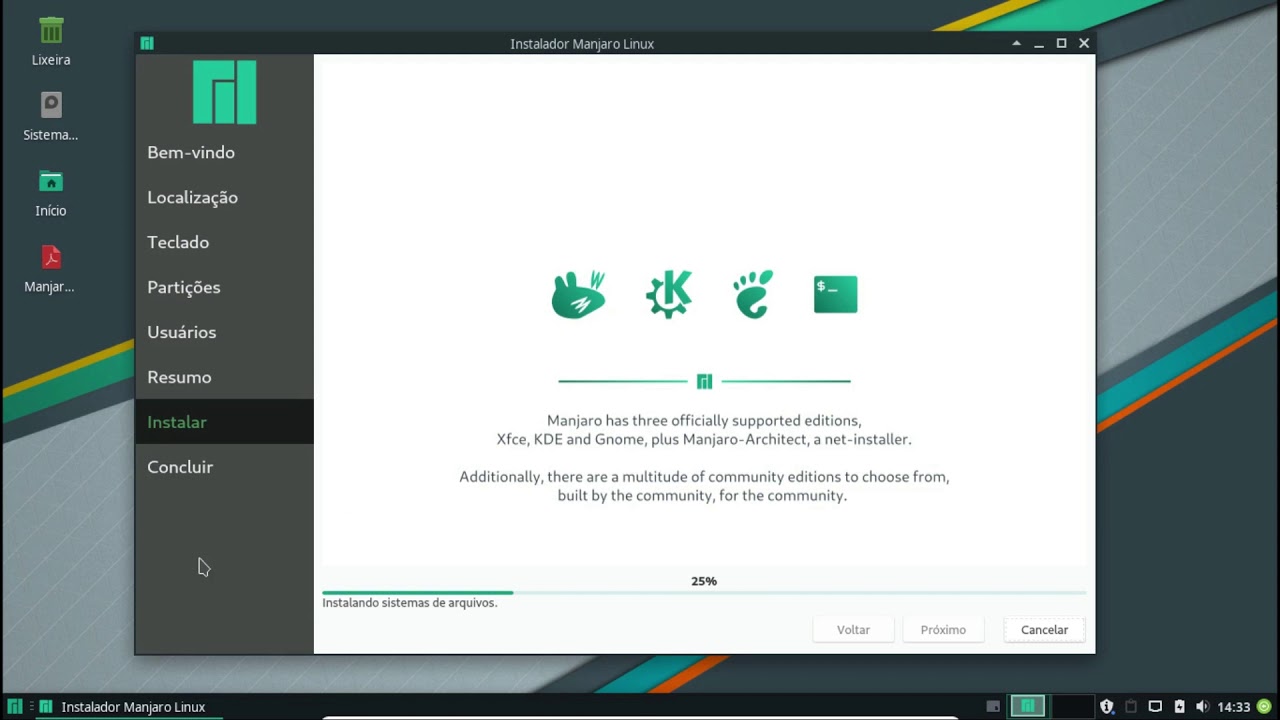Viewport: 1280px width, 720px height.
Task: Select Concluir step in sidebar
Action: (224, 467)
